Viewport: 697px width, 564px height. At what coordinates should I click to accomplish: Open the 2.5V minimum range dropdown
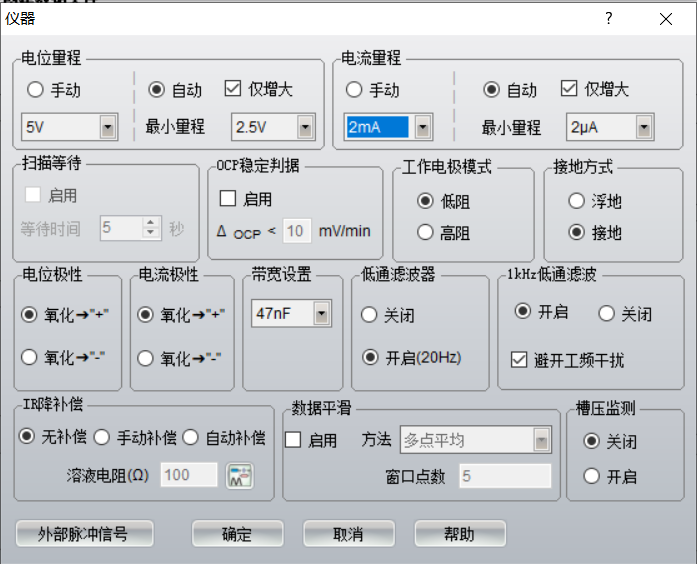pos(305,128)
